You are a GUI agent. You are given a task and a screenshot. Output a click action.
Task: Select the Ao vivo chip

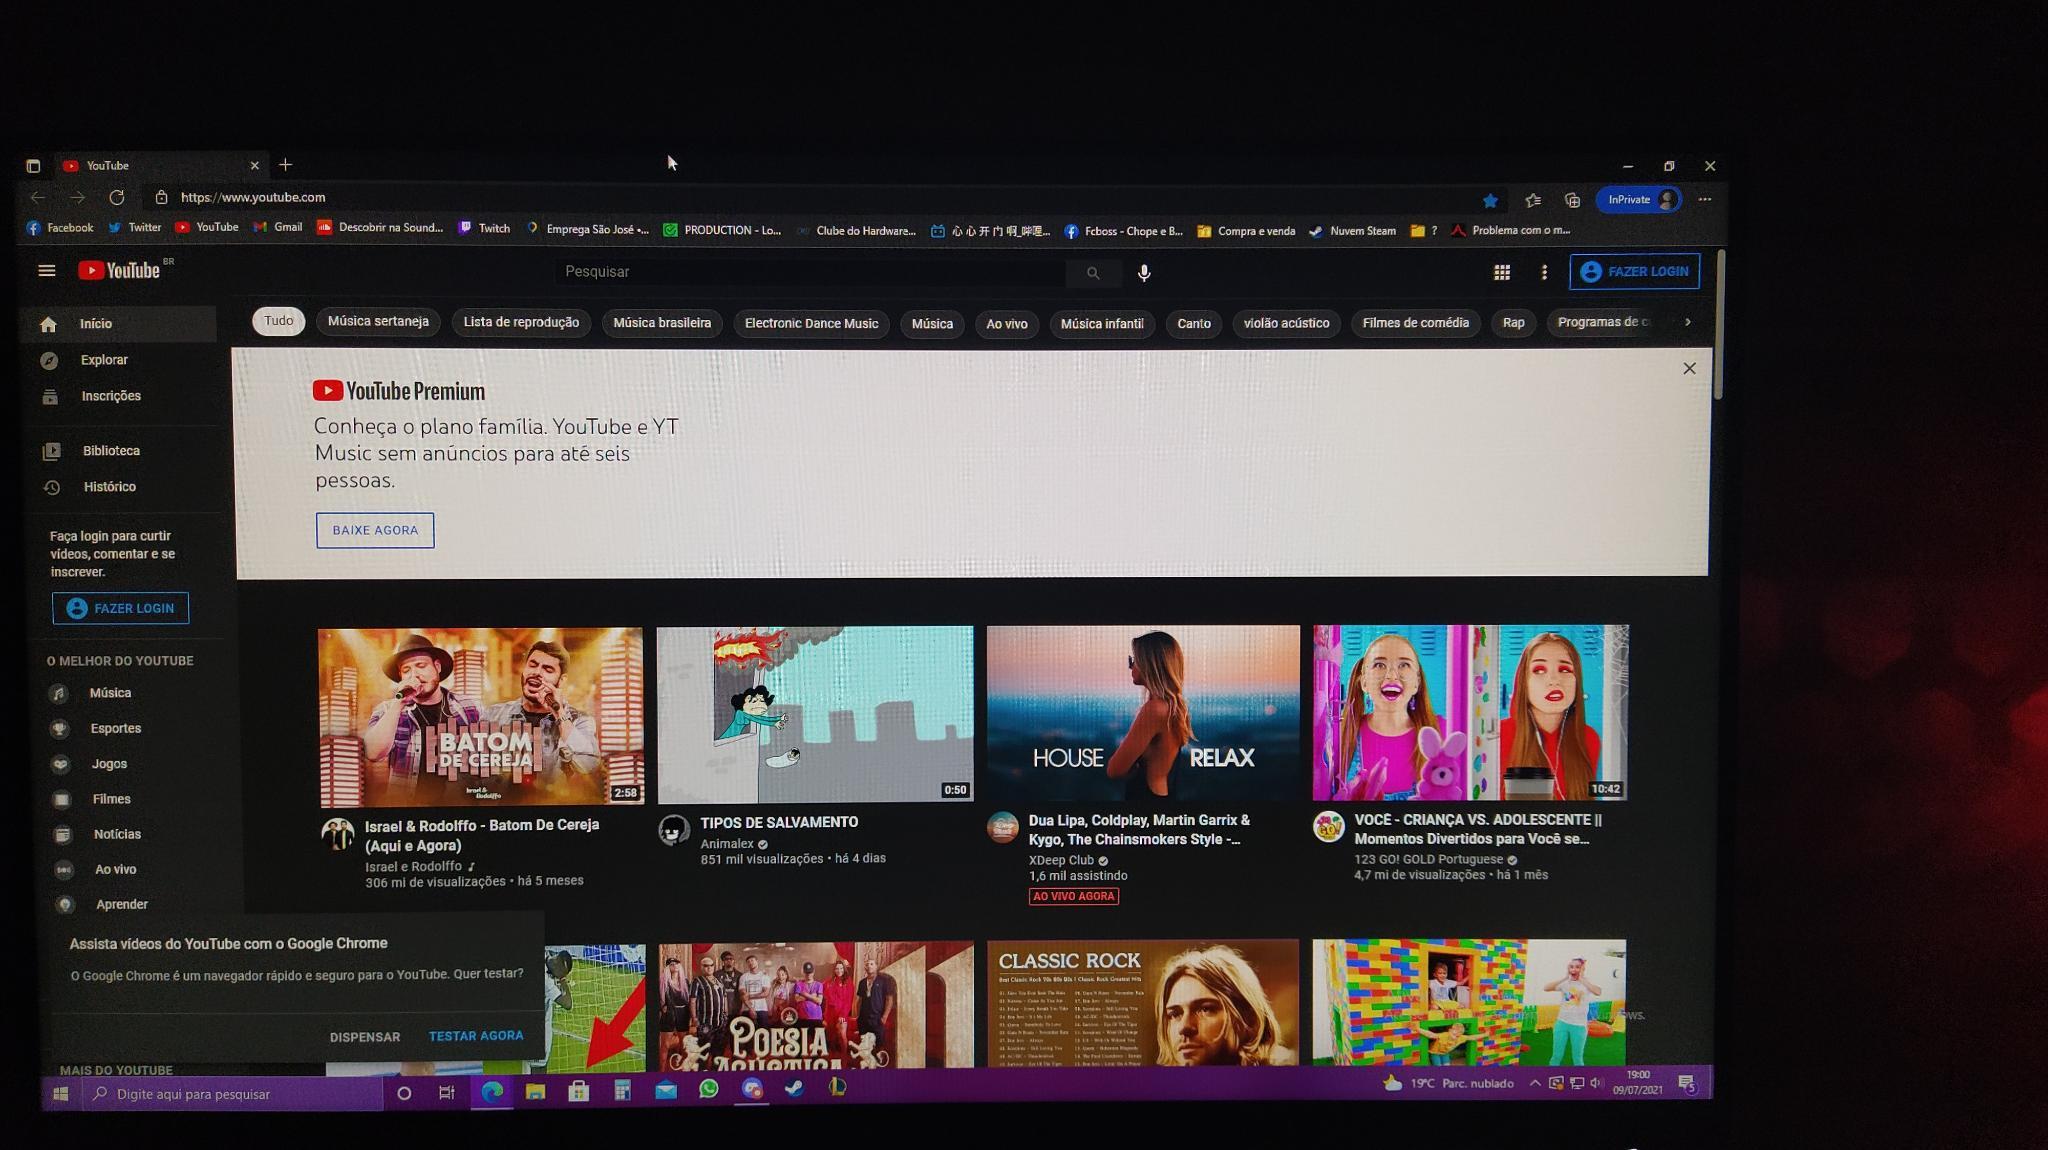tap(1007, 324)
